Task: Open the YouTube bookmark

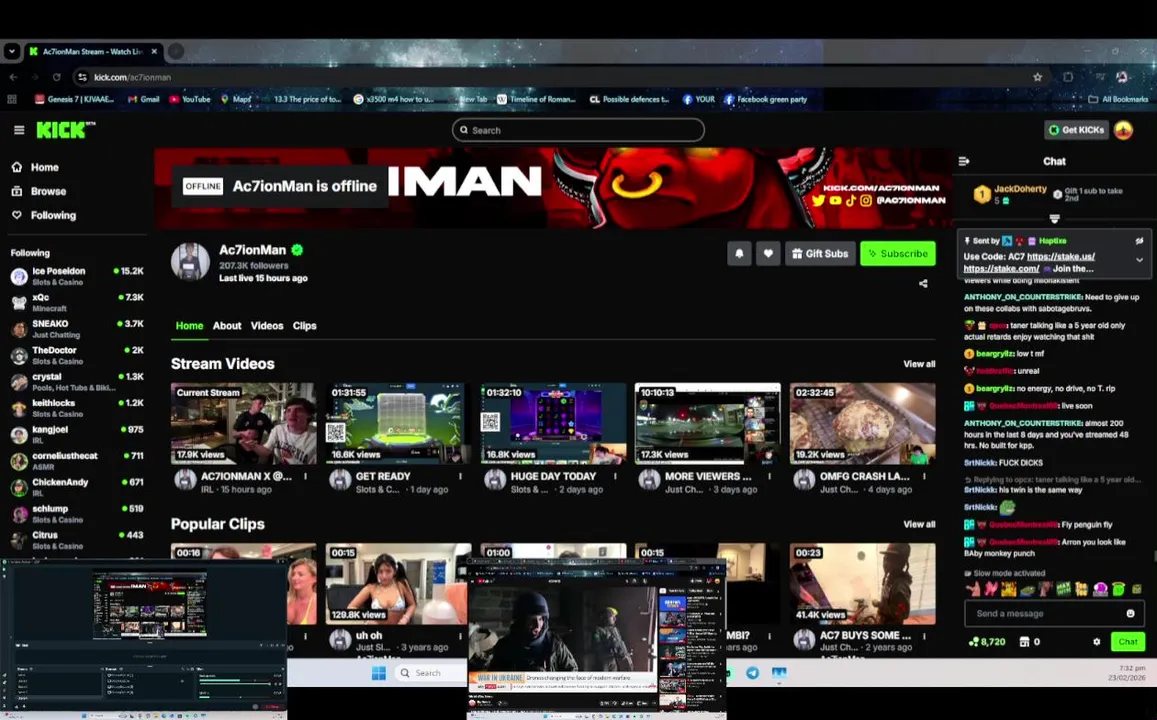Action: click(190, 99)
